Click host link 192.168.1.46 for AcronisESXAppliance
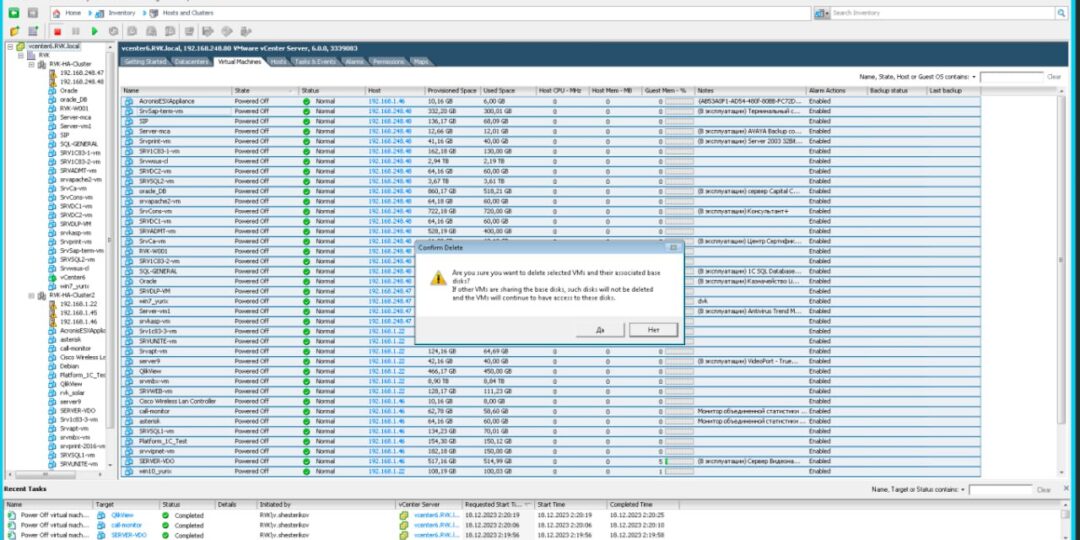 click(386, 101)
